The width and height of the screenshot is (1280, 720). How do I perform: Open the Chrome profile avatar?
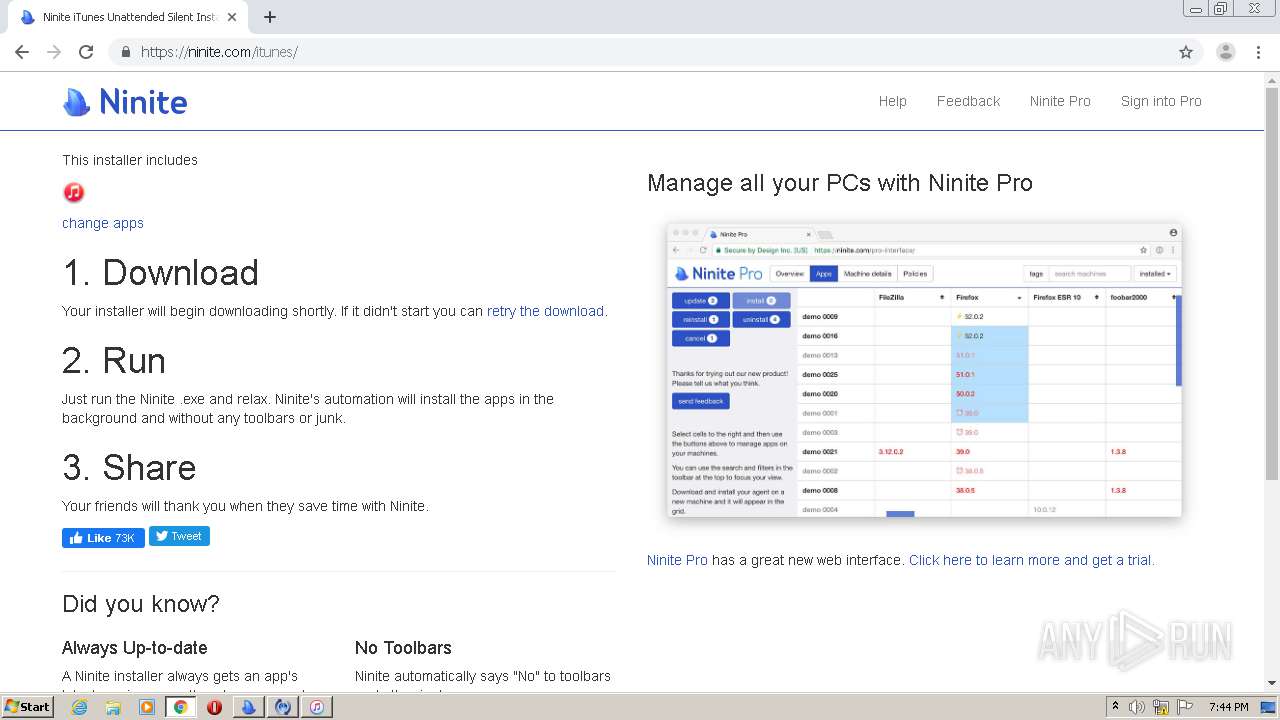coord(1225,52)
